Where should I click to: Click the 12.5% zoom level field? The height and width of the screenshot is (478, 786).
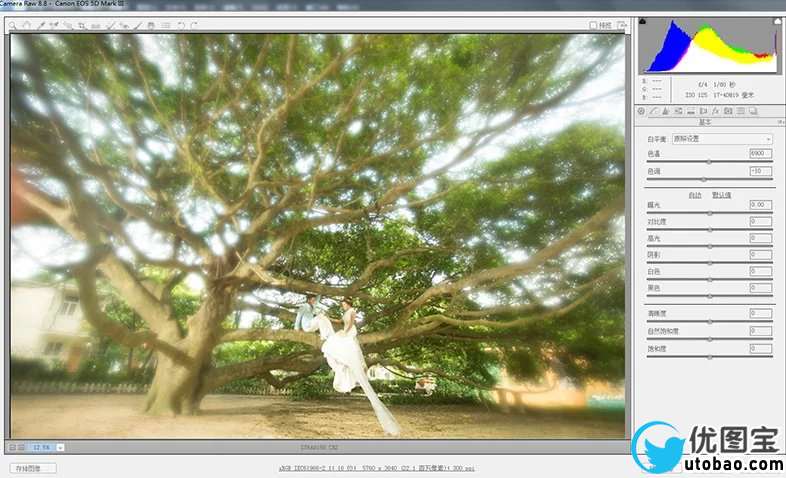click(42, 447)
